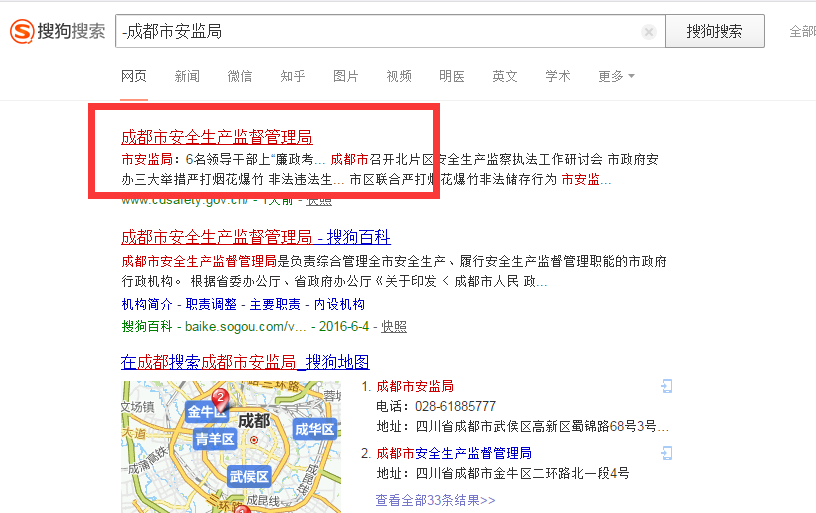The width and height of the screenshot is (816, 513).
Task: Switch to the 学术 tab
Action: click(x=558, y=76)
